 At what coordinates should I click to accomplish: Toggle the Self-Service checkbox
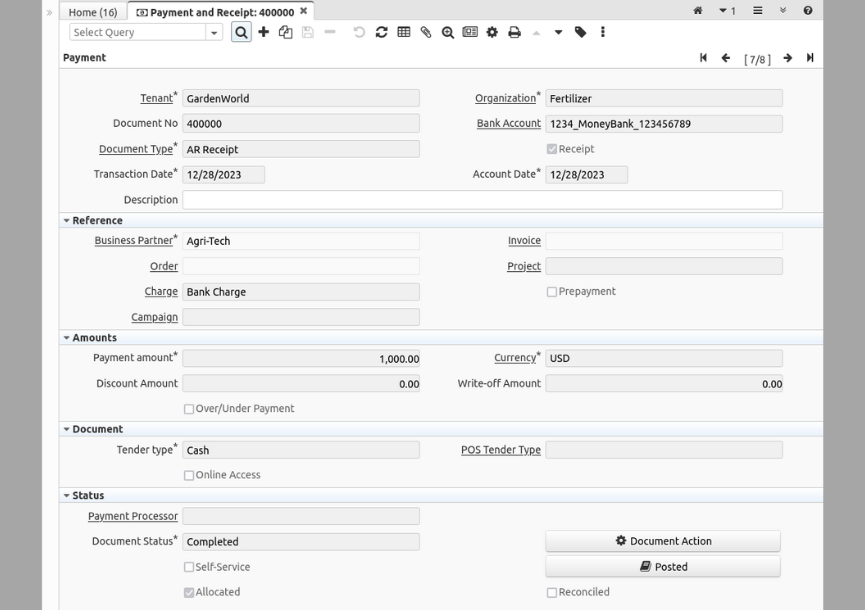click(189, 567)
